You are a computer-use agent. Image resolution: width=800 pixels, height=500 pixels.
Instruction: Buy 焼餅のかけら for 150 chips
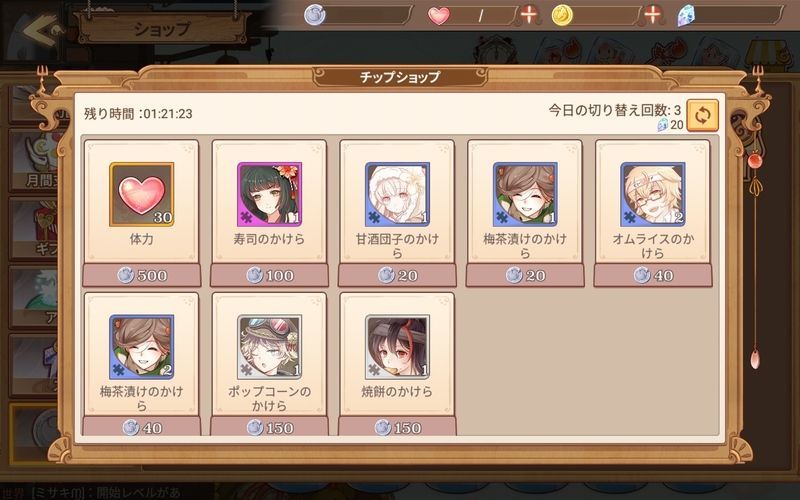[x=397, y=427]
